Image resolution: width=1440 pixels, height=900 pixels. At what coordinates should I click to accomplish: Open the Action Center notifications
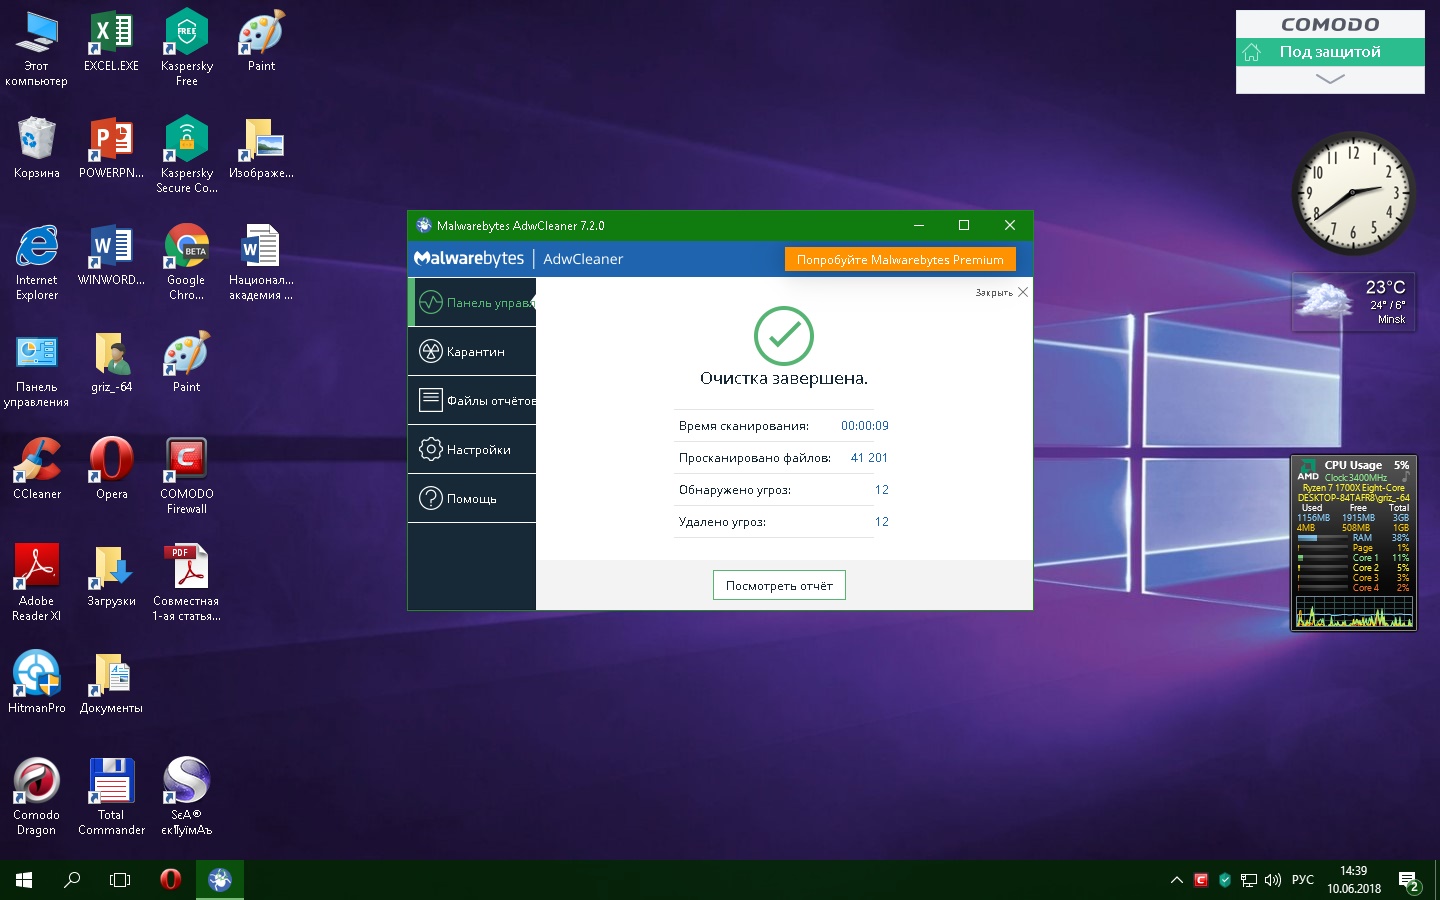pyautogui.click(x=1409, y=881)
